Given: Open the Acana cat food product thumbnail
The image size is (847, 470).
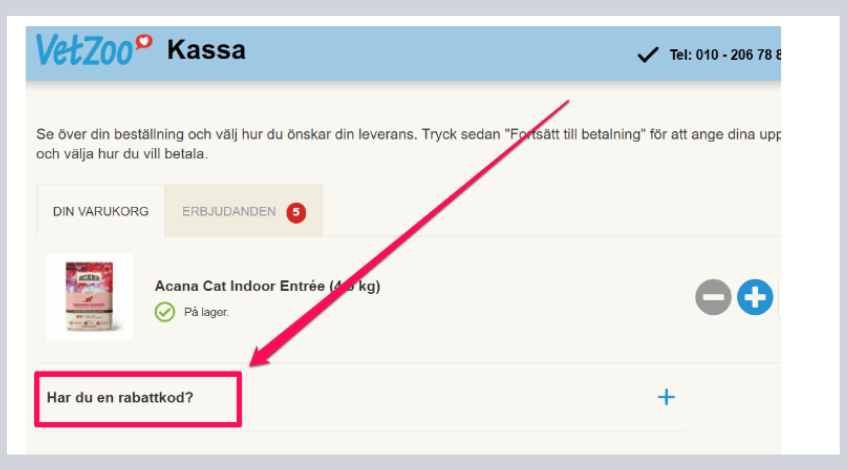Looking at the screenshot, I should (x=90, y=297).
